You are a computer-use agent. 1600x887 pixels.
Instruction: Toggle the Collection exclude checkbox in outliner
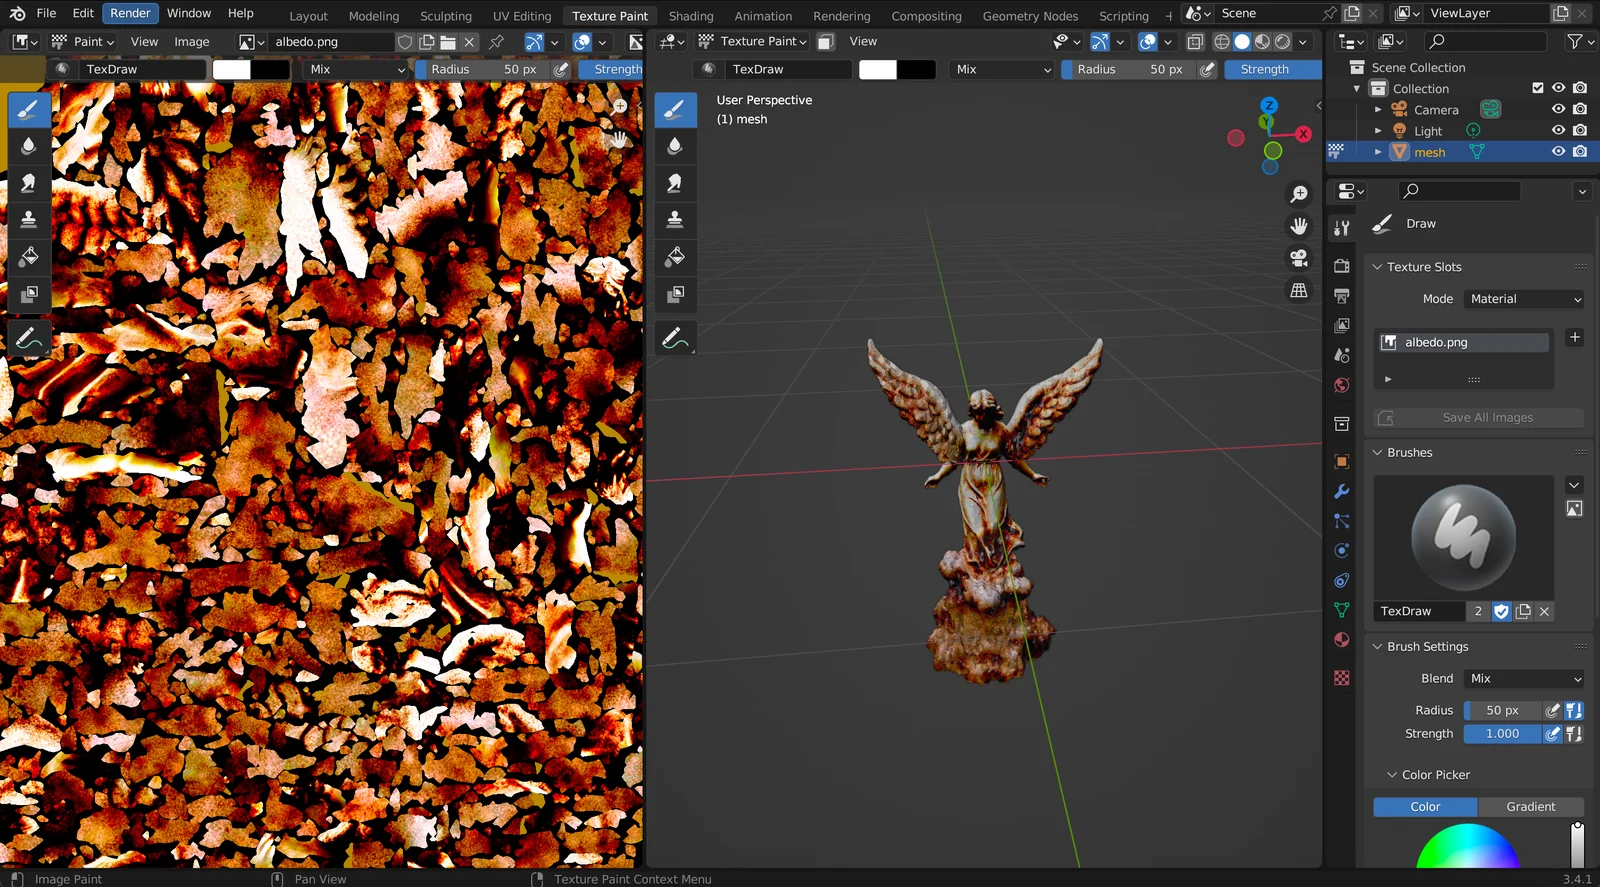click(x=1538, y=88)
